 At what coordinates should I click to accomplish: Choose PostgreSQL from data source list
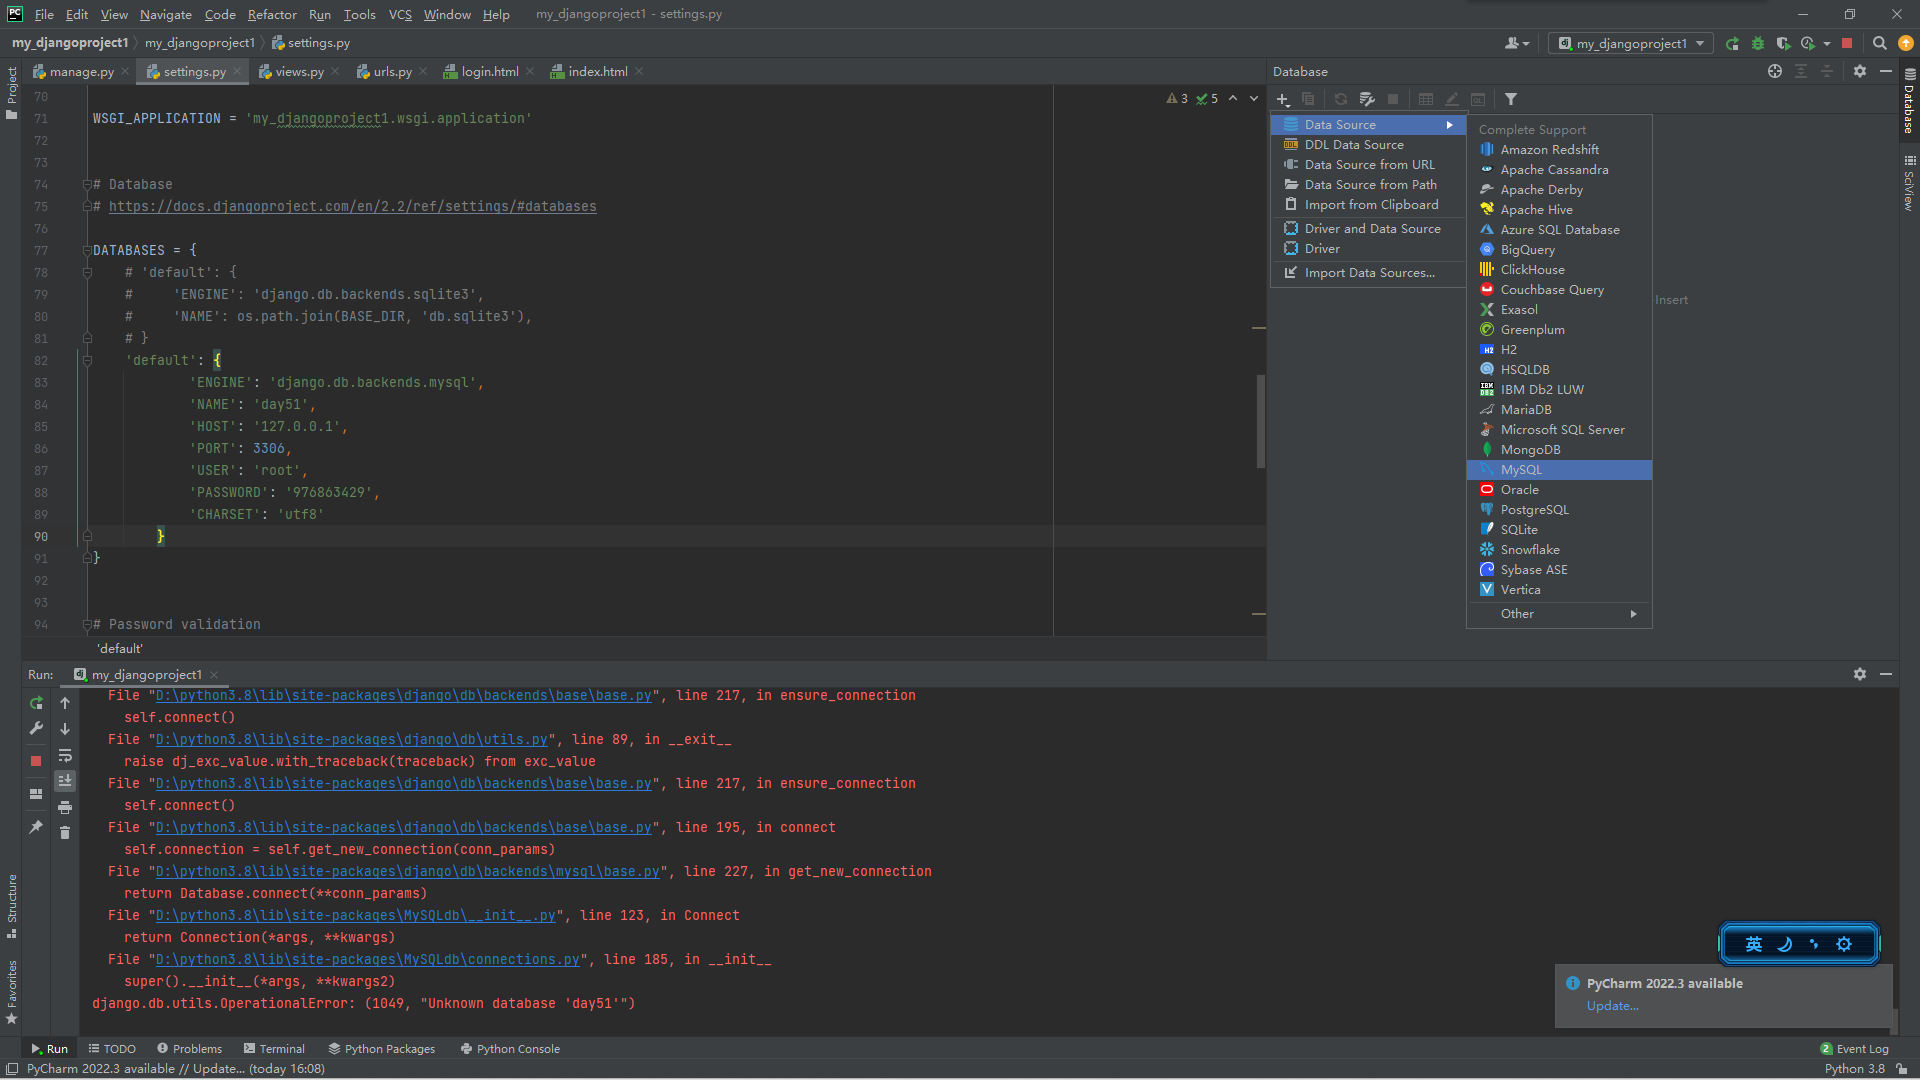click(1559, 510)
